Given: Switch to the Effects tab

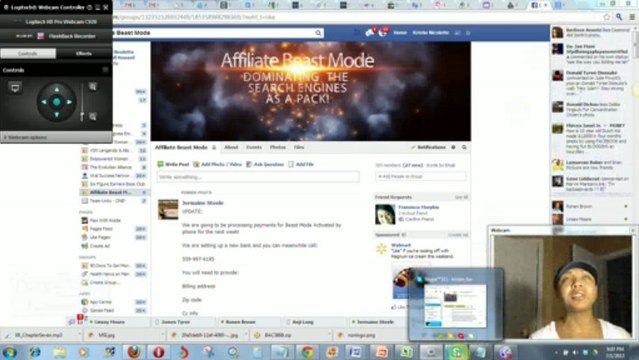Looking at the screenshot, I should pyautogui.click(x=84, y=53).
